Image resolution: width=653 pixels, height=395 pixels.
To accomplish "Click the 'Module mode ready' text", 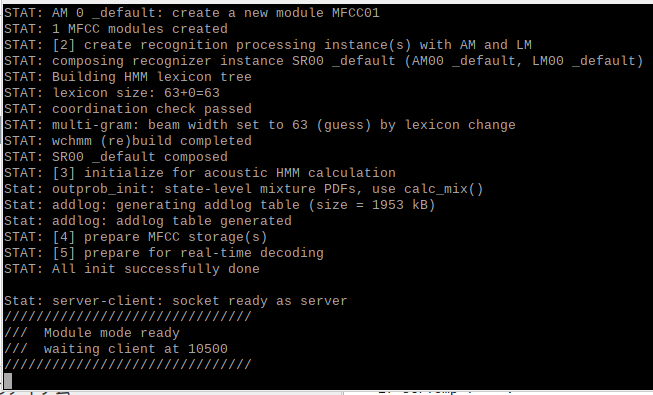I will 112,333.
